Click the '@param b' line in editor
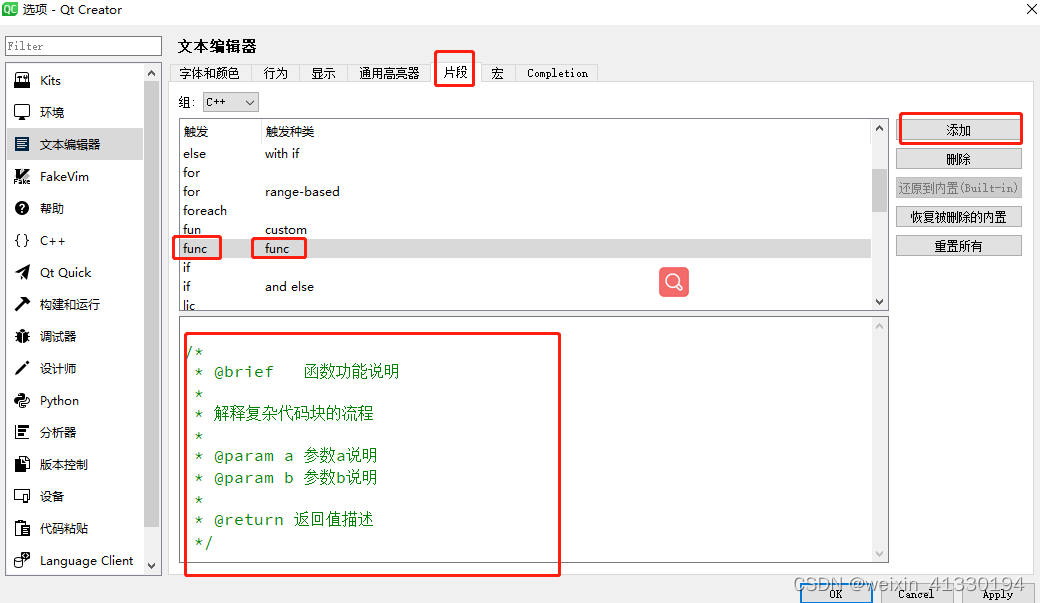Screen dimensions: 1040x603 (x=287, y=478)
